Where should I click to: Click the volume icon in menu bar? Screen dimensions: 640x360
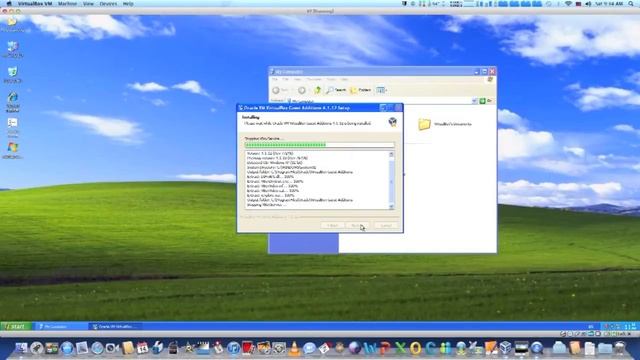point(588,4)
